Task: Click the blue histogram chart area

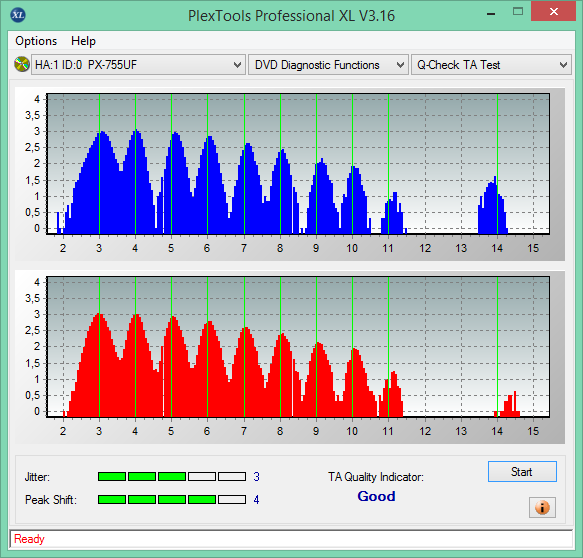Action: click(x=298, y=164)
